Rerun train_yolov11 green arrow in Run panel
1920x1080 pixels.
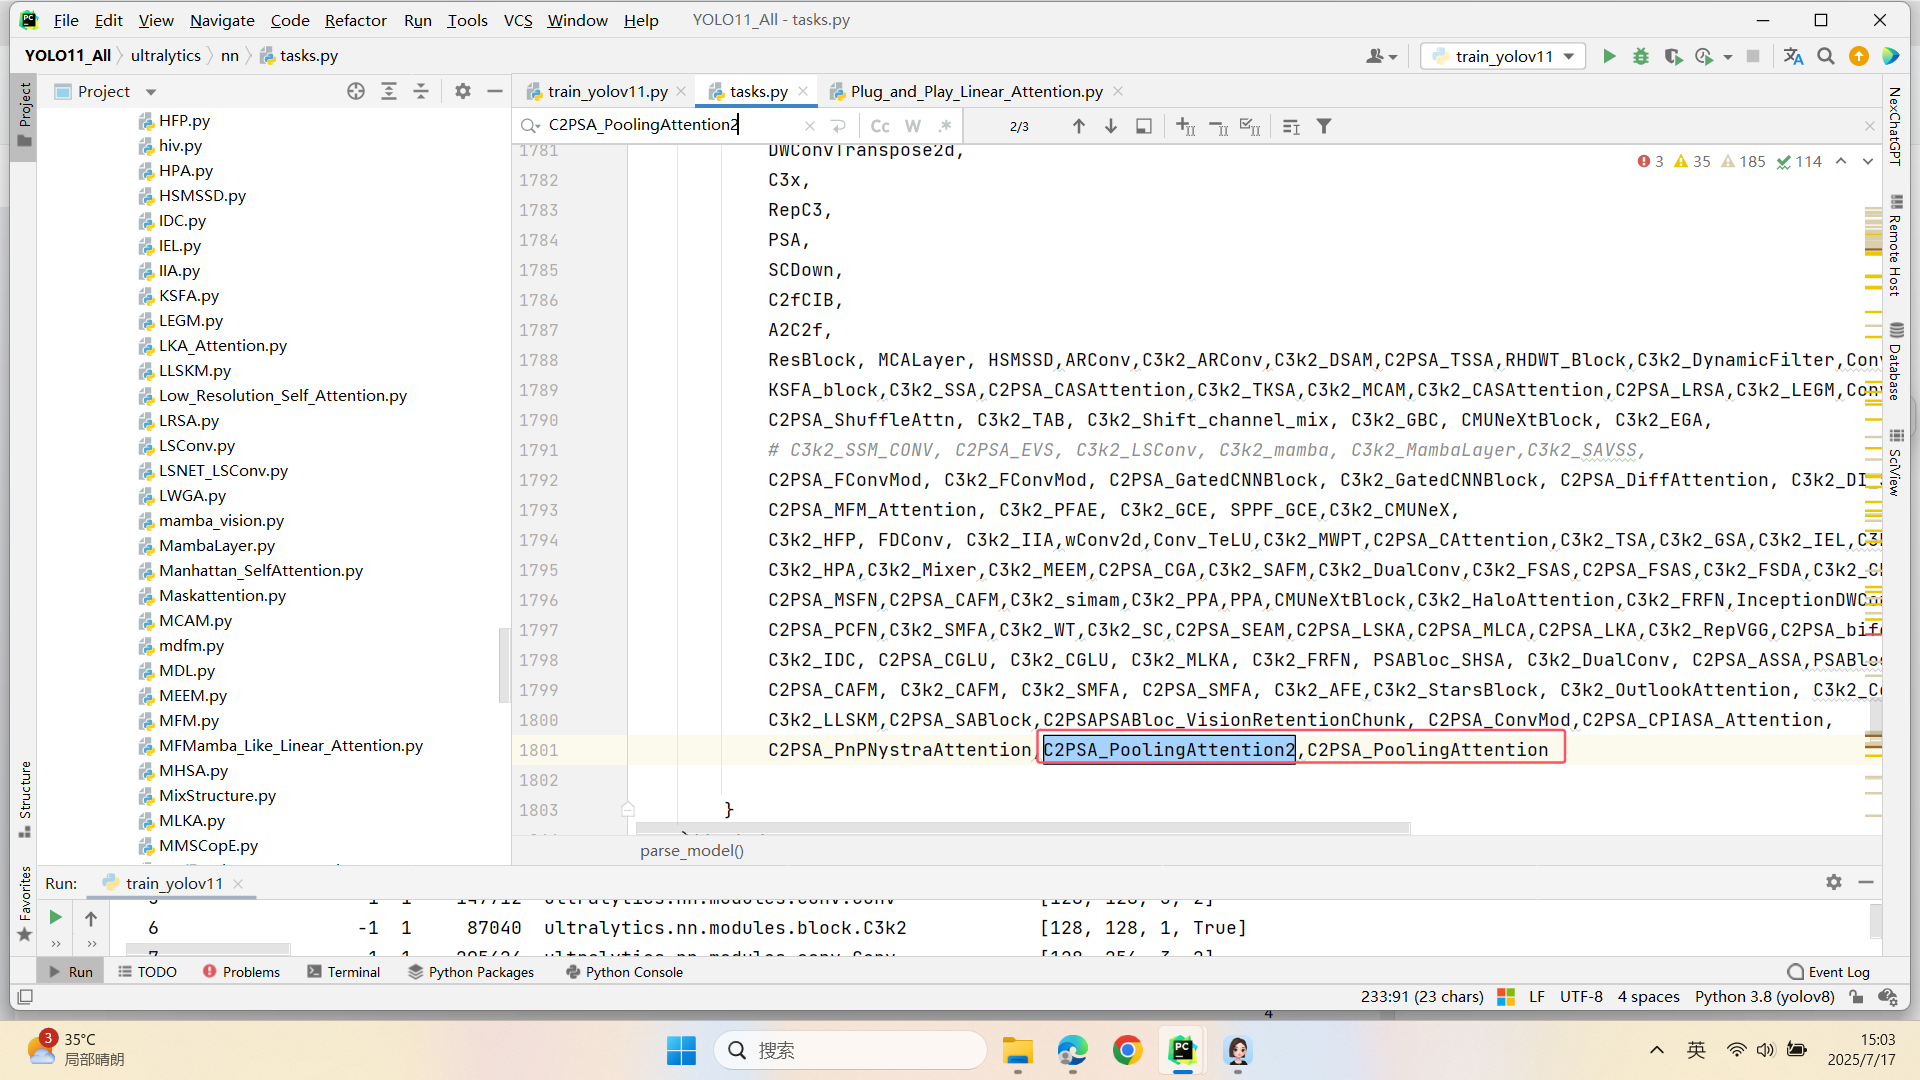(x=55, y=917)
